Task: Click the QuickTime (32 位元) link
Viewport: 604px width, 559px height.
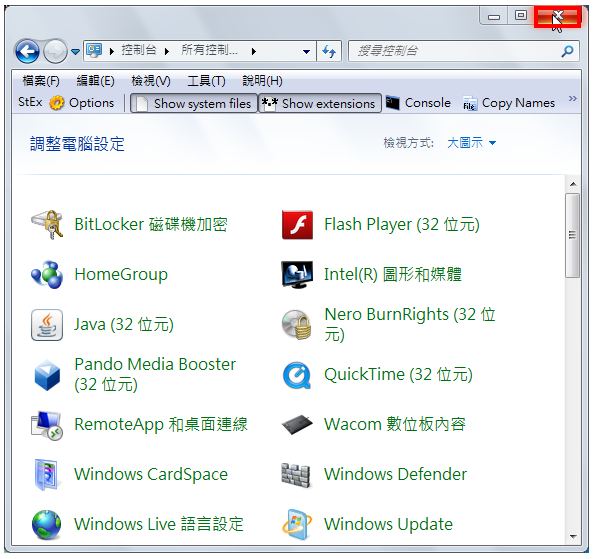Action: pyautogui.click(x=398, y=375)
